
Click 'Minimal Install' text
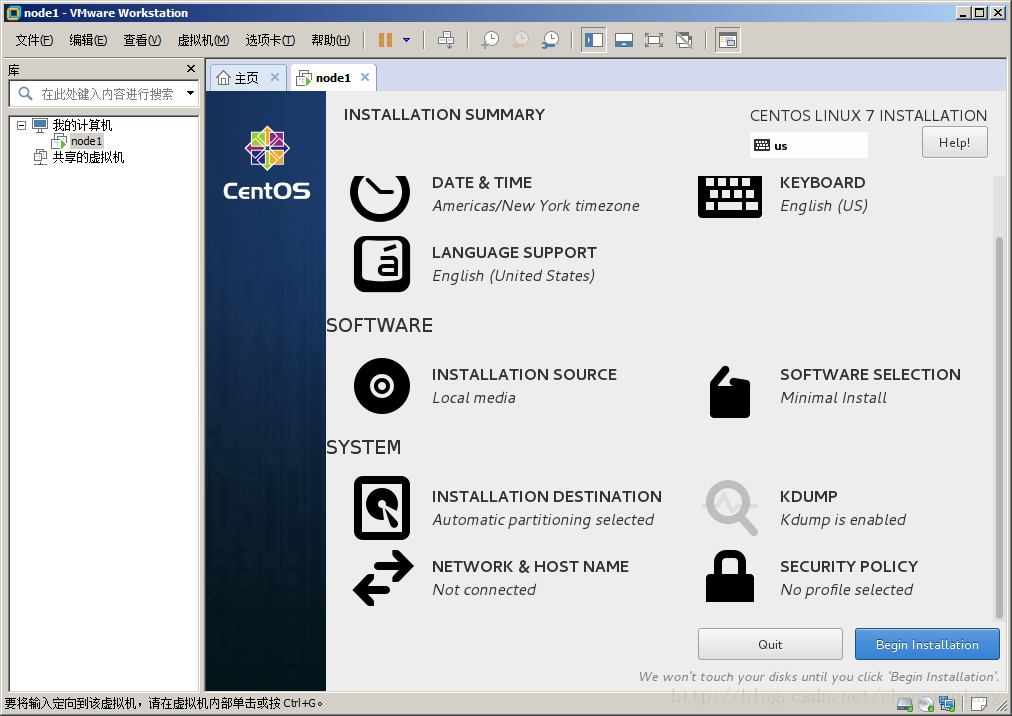[x=833, y=398]
